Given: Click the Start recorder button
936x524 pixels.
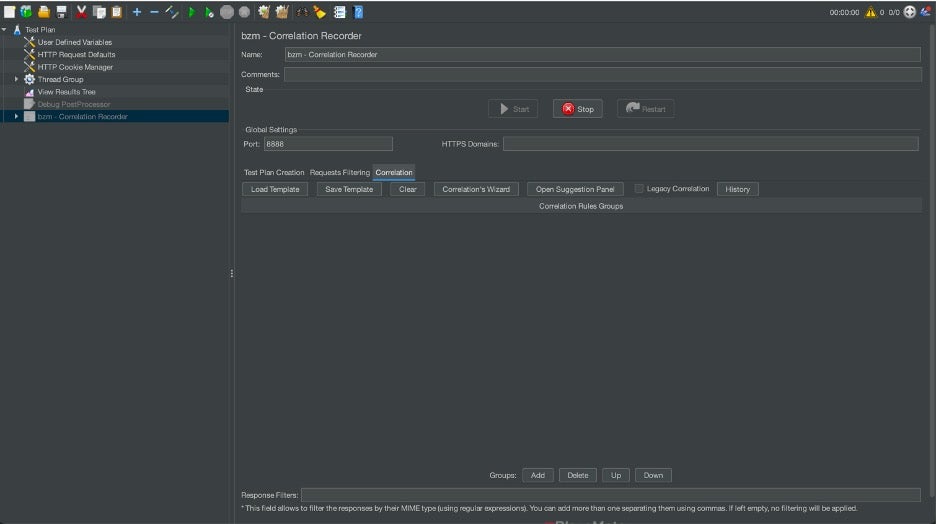Looking at the screenshot, I should click(x=513, y=109).
